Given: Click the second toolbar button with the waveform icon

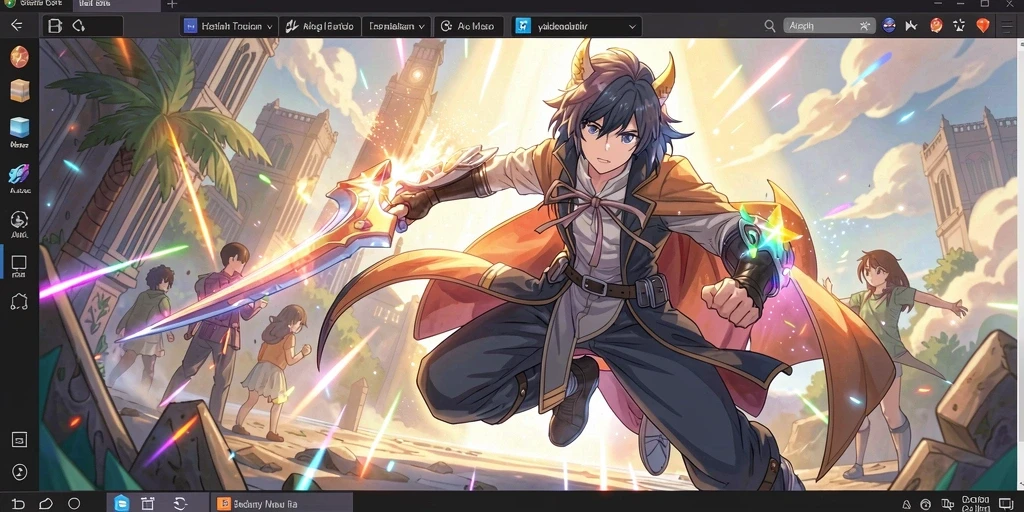Looking at the screenshot, I should click(x=320, y=26).
